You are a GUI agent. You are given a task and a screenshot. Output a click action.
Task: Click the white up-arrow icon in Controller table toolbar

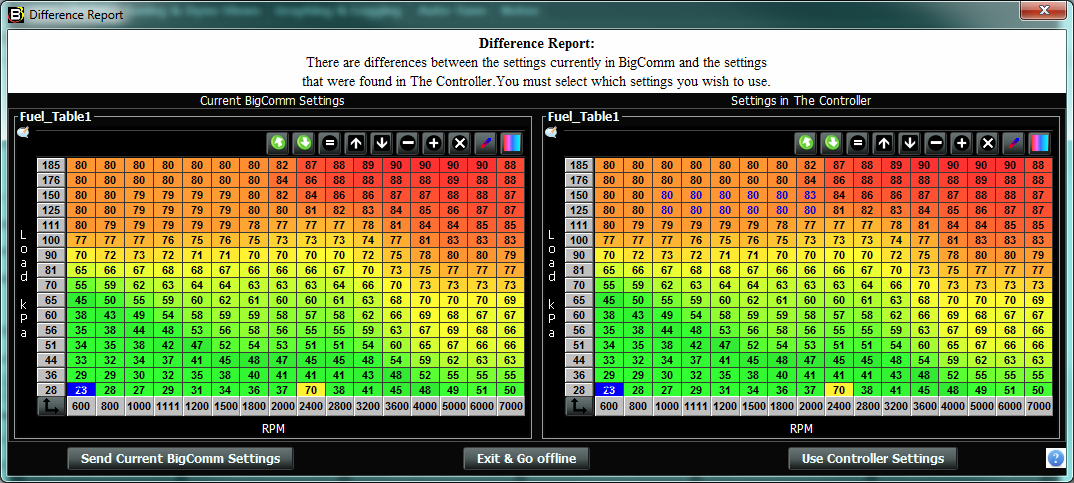coord(884,143)
